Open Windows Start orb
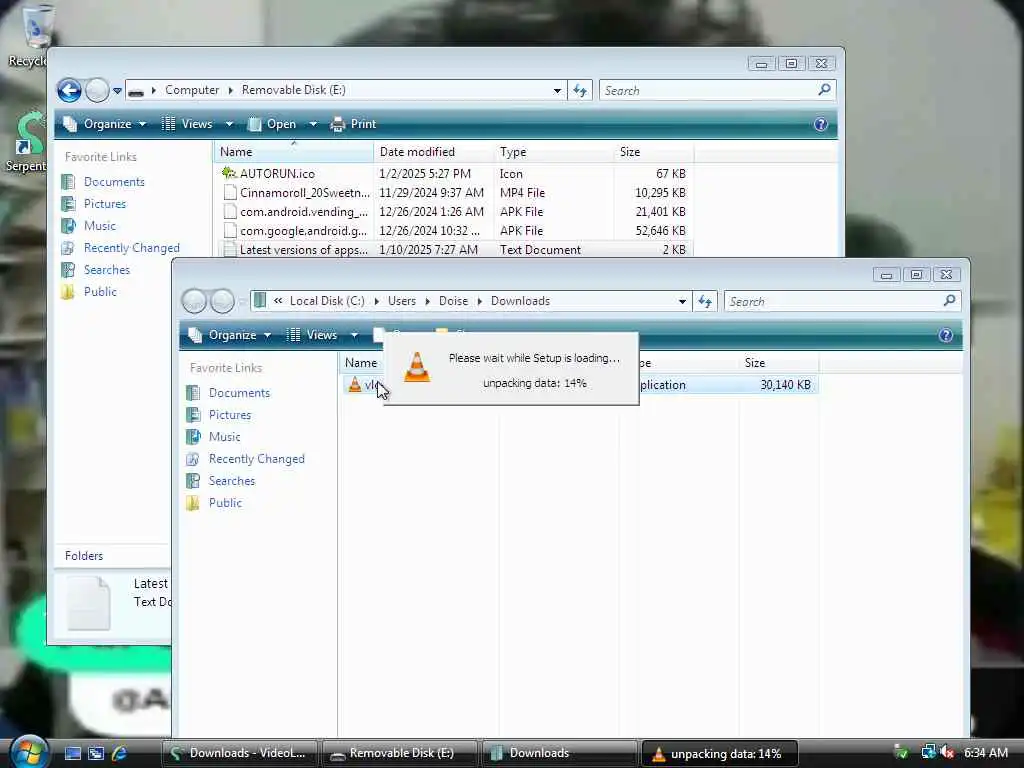1024x768 pixels. 29,751
